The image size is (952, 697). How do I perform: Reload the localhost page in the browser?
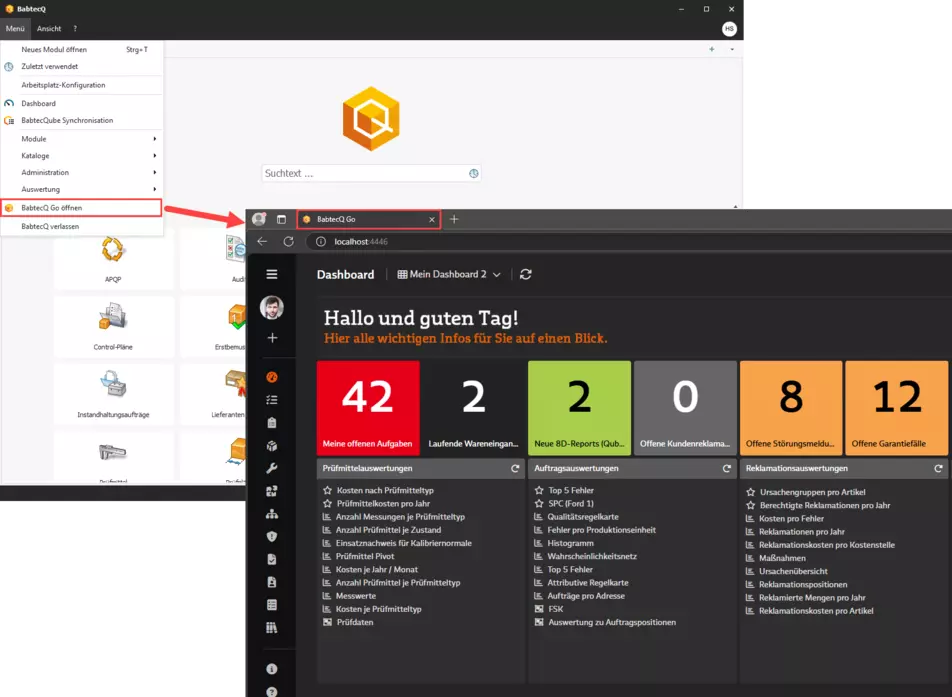tap(288, 241)
